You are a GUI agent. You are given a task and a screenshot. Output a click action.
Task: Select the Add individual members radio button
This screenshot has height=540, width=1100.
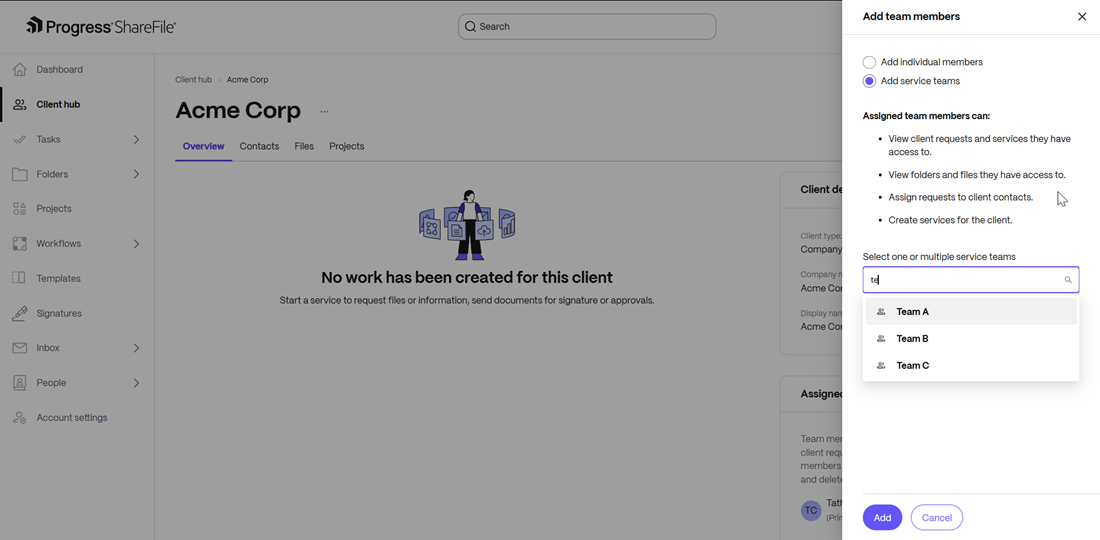pos(869,62)
